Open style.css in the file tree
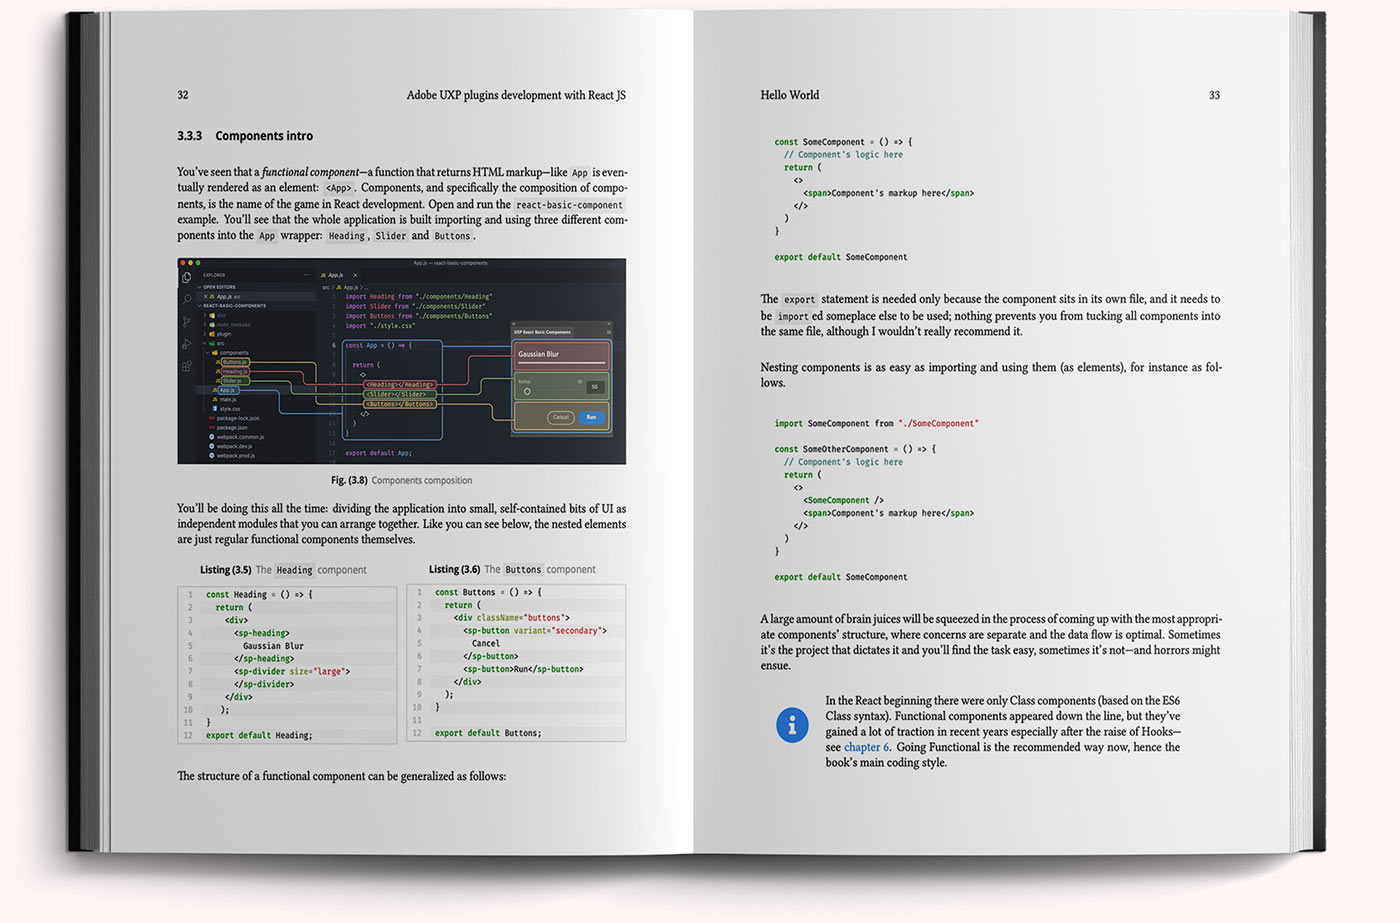The width and height of the screenshot is (1400, 923). point(227,409)
